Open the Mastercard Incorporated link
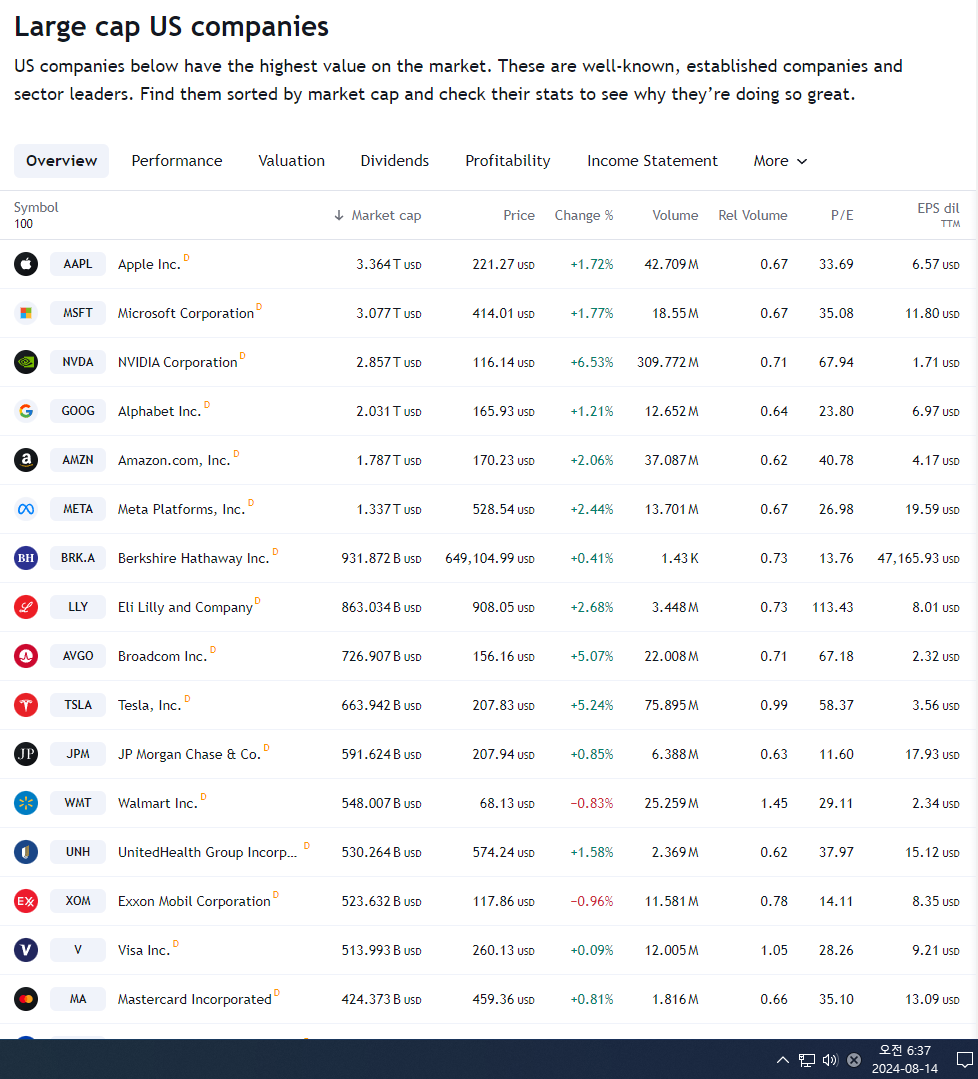The width and height of the screenshot is (978, 1079). [x=195, y=1000]
